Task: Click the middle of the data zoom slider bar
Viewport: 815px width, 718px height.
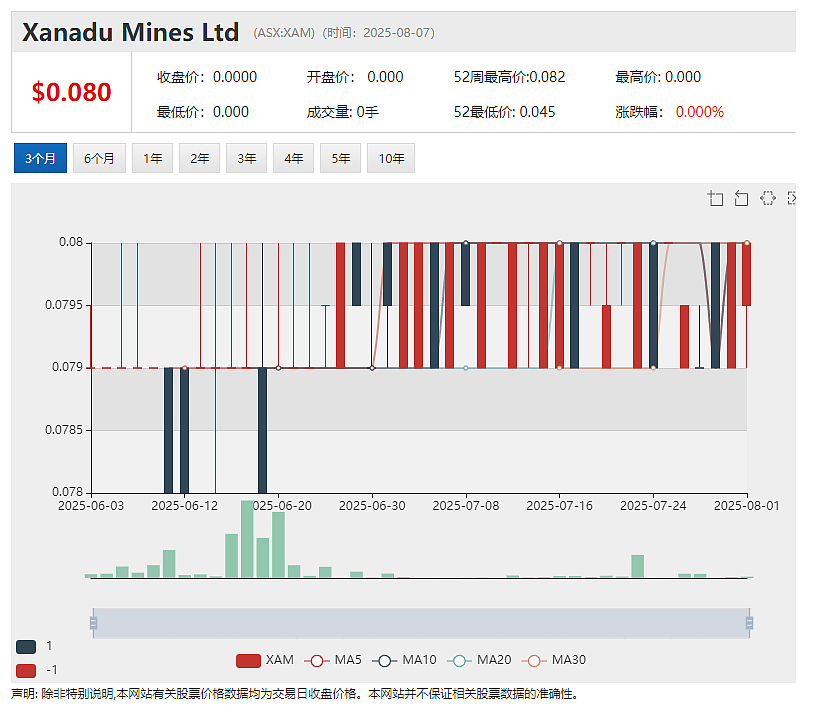Action: coord(421,623)
